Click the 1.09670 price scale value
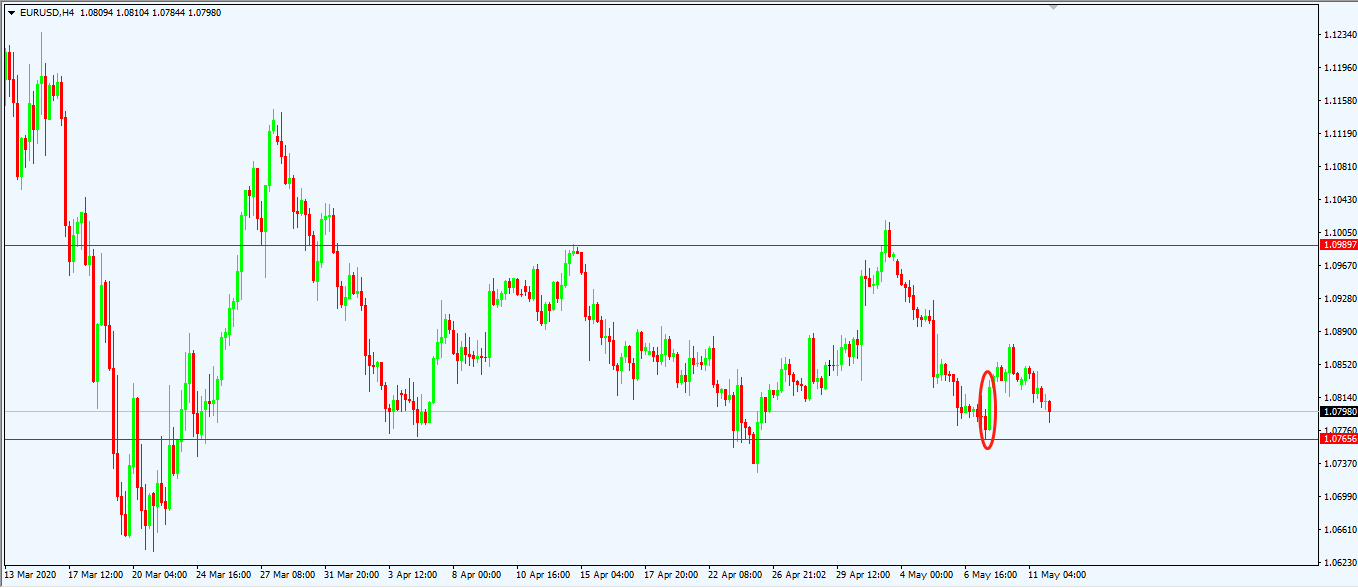 pyautogui.click(x=1339, y=266)
